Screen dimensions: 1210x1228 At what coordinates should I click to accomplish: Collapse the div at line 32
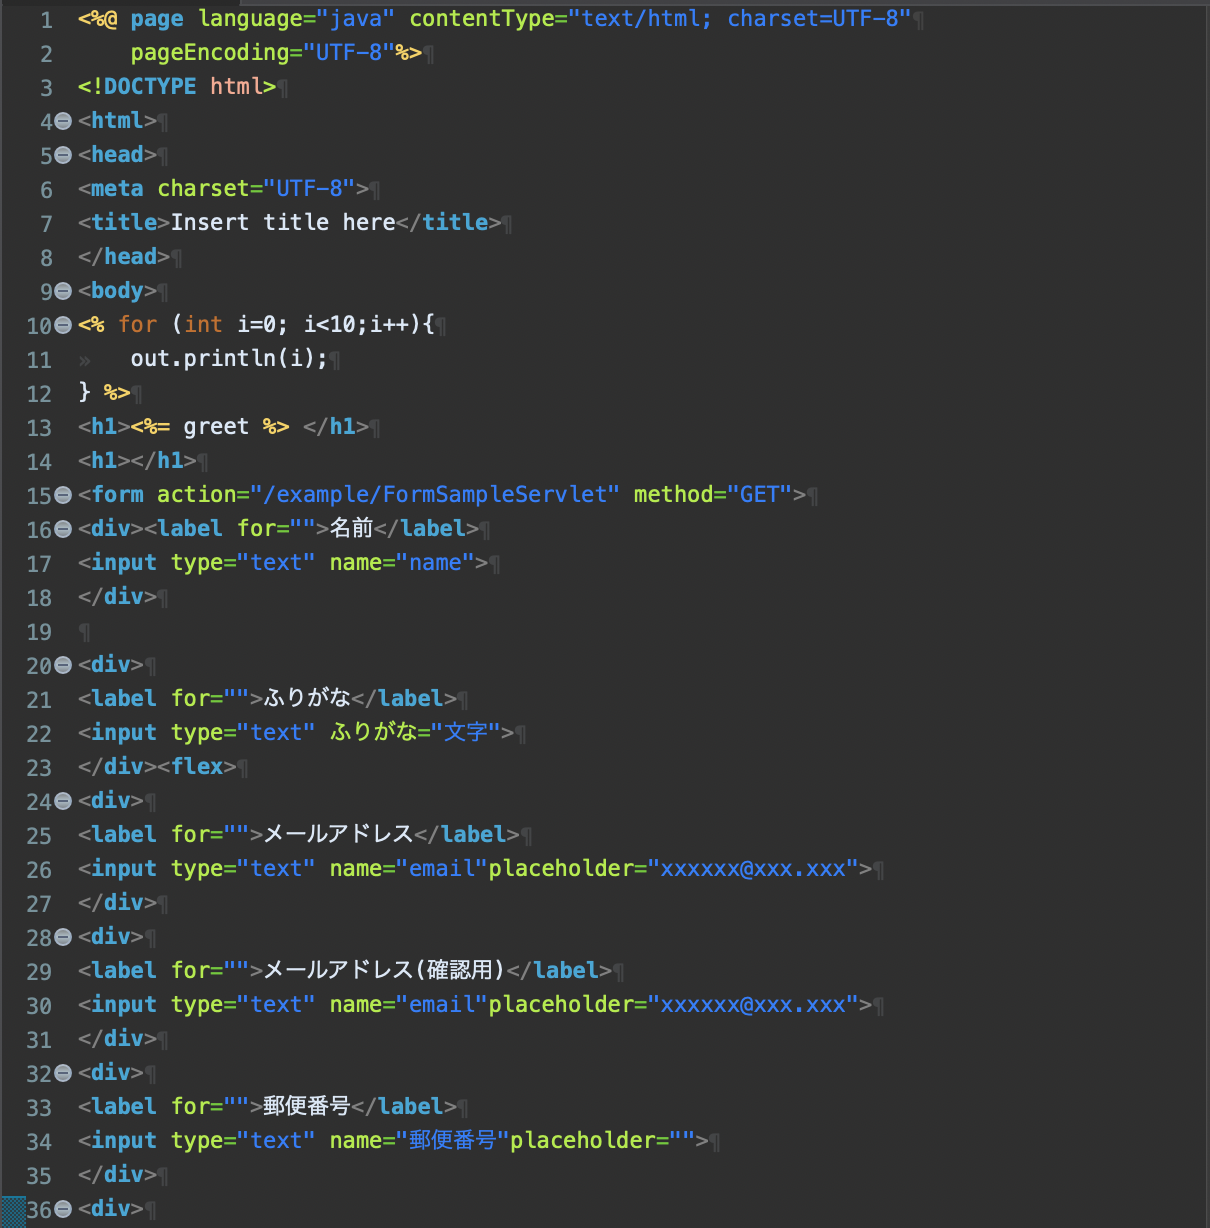63,1073
